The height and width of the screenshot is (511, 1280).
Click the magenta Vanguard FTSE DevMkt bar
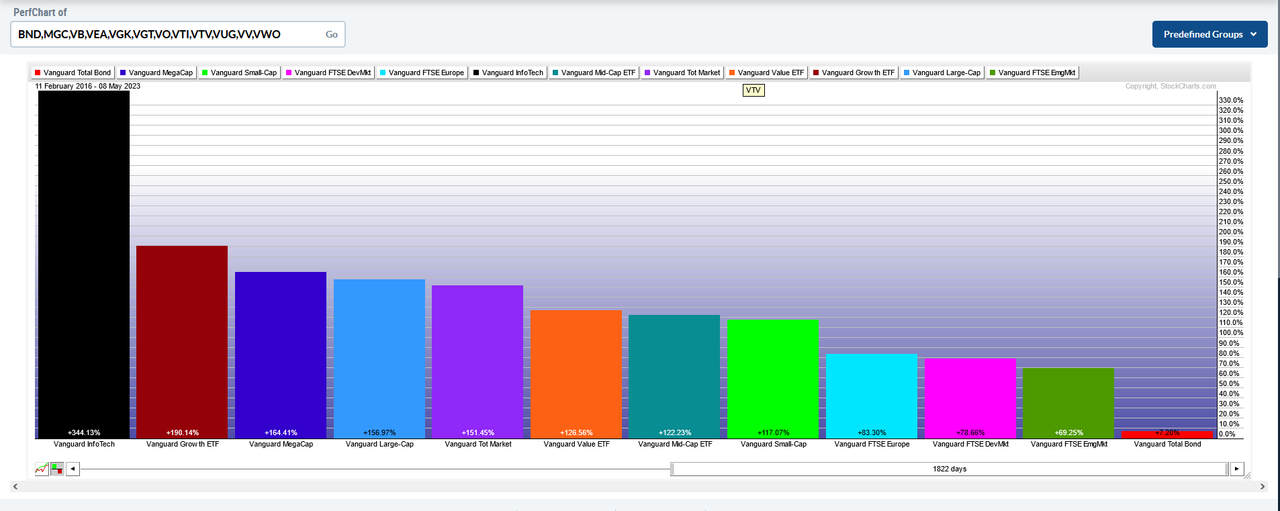point(970,398)
